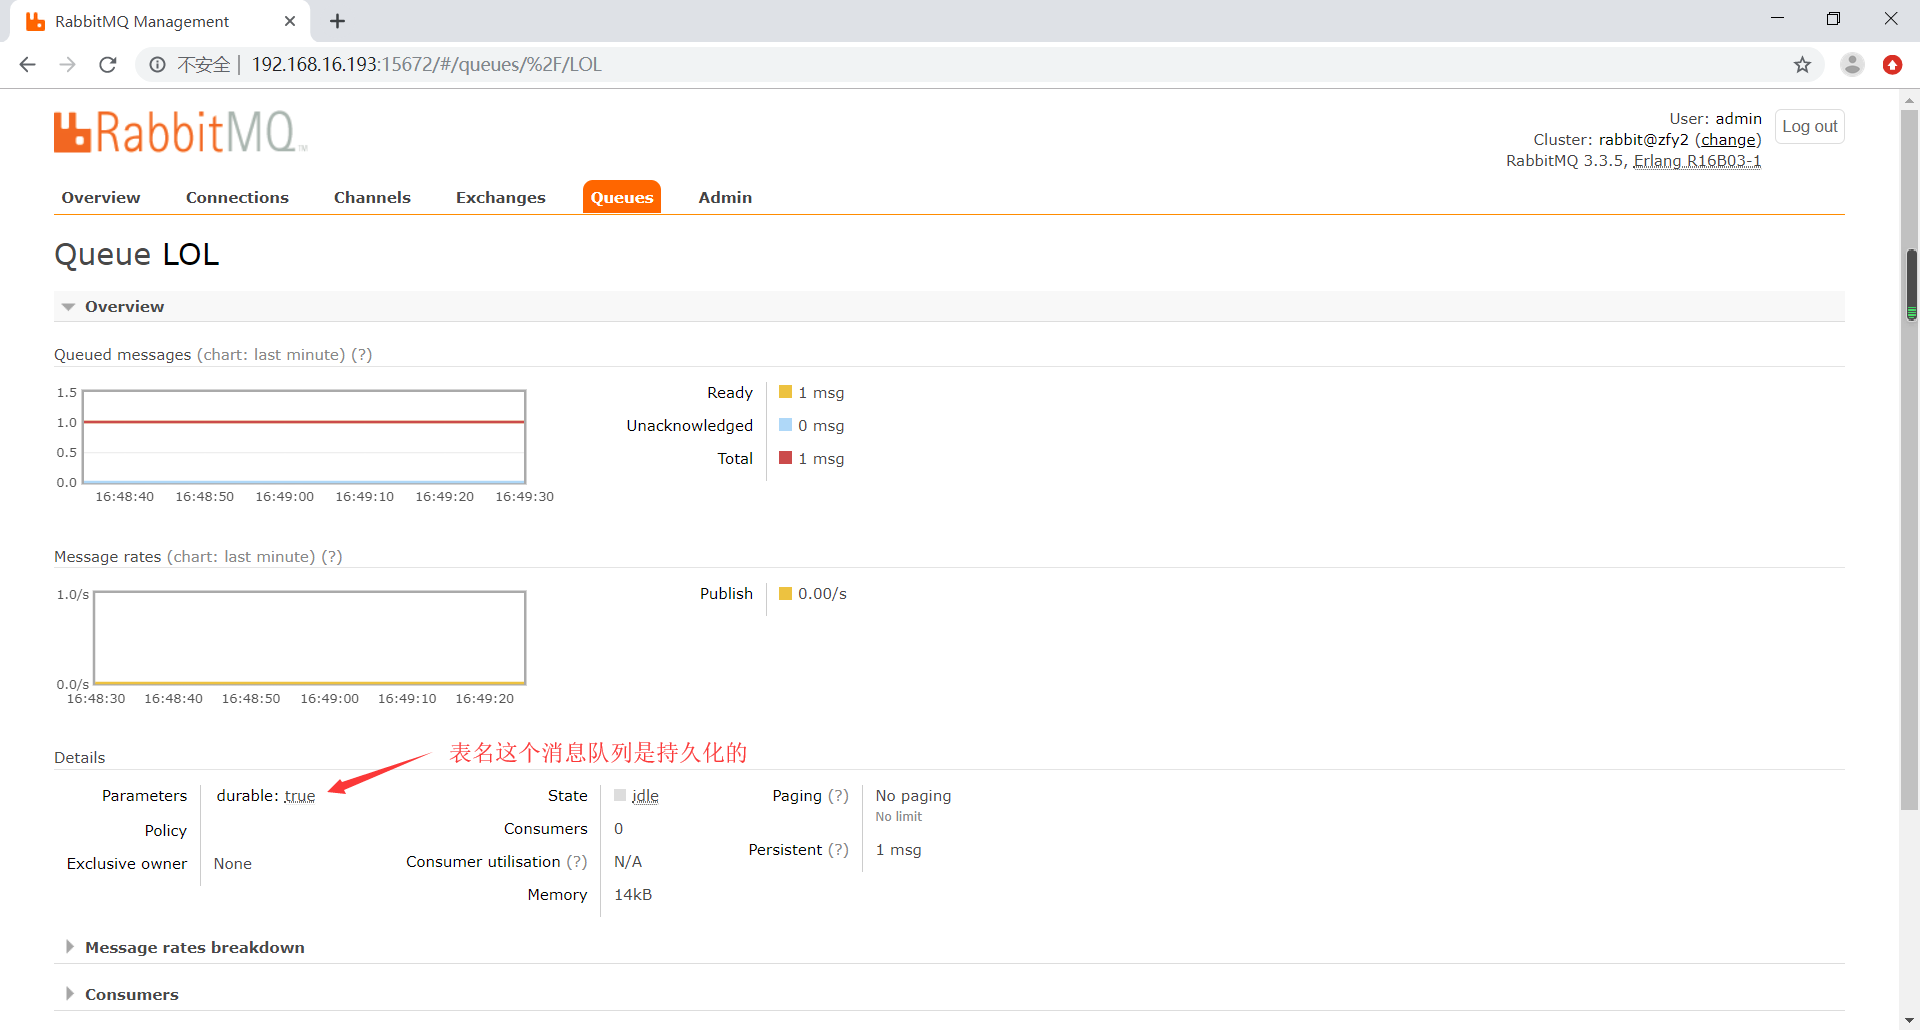1920x1030 pixels.
Task: Click the Memory value 14kB
Action: 633,895
